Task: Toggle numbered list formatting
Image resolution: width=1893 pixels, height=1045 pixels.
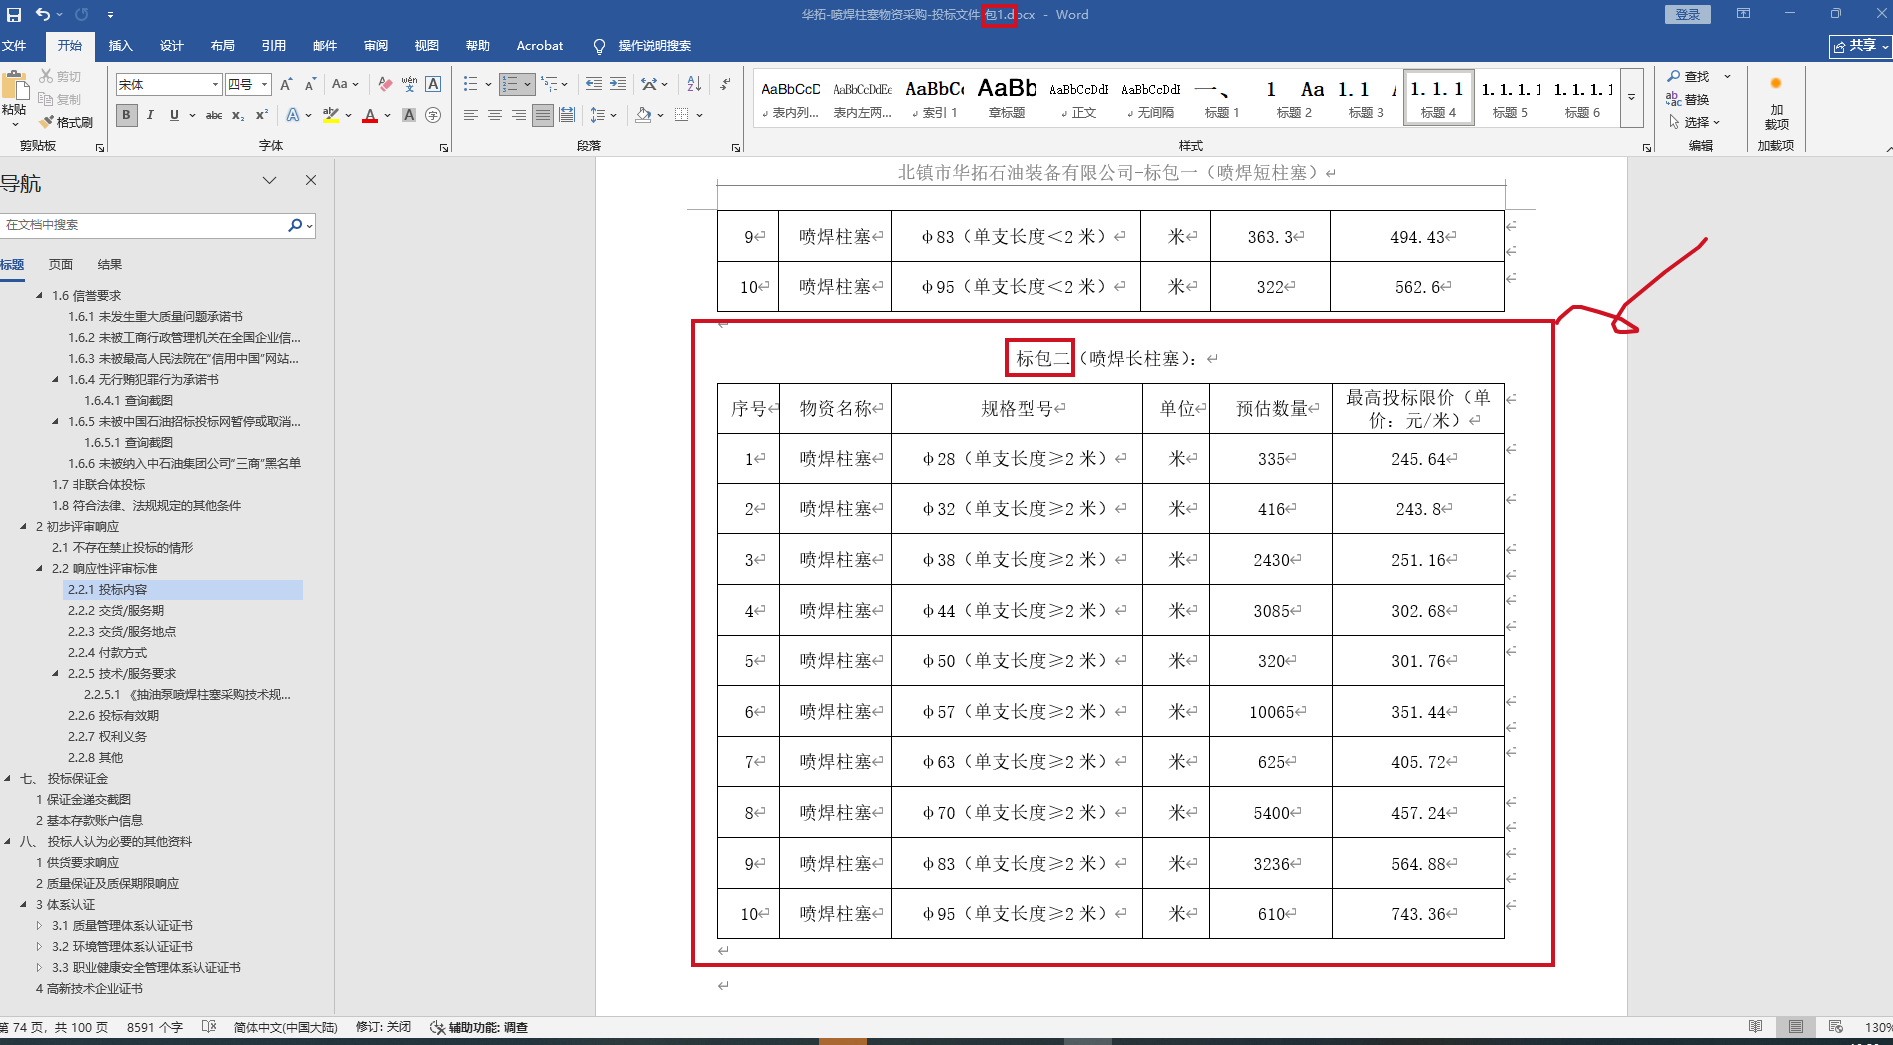Action: tap(510, 85)
